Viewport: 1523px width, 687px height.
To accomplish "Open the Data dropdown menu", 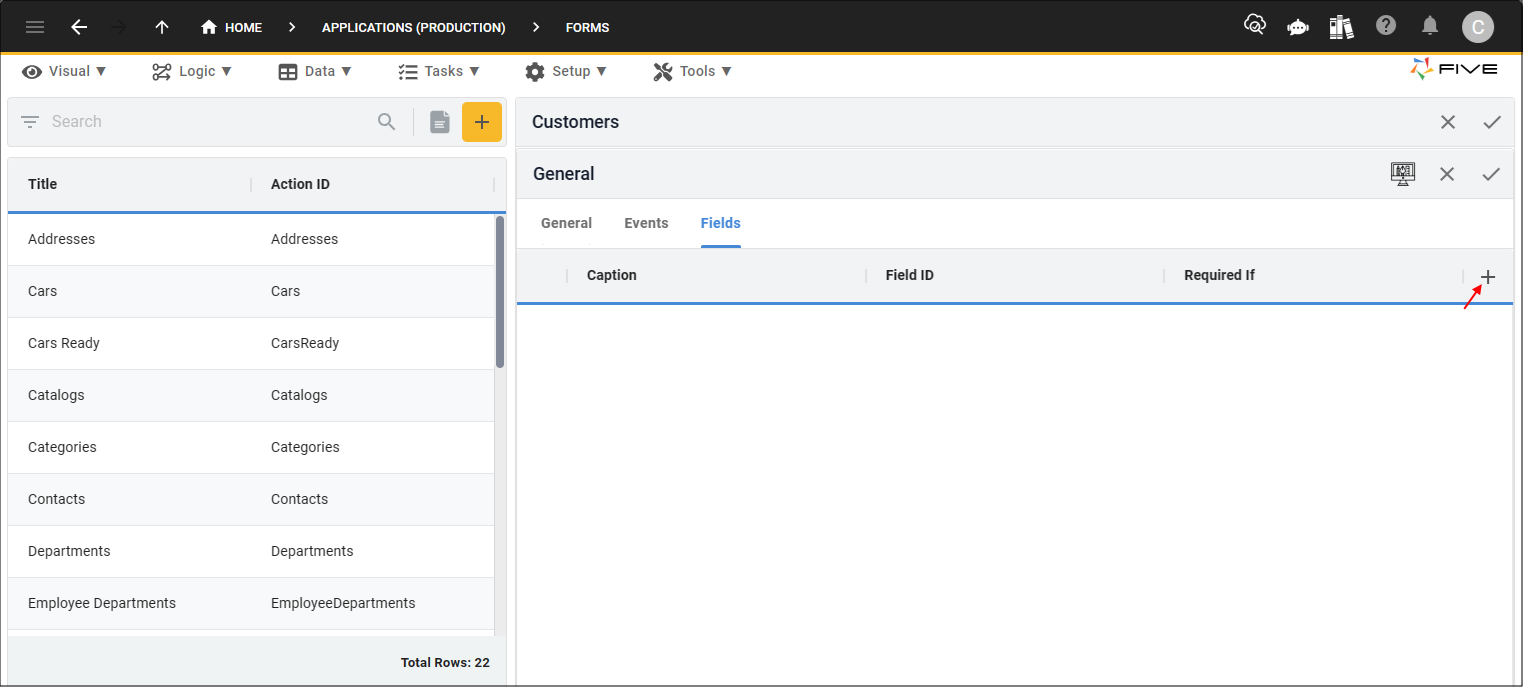I will (x=315, y=71).
